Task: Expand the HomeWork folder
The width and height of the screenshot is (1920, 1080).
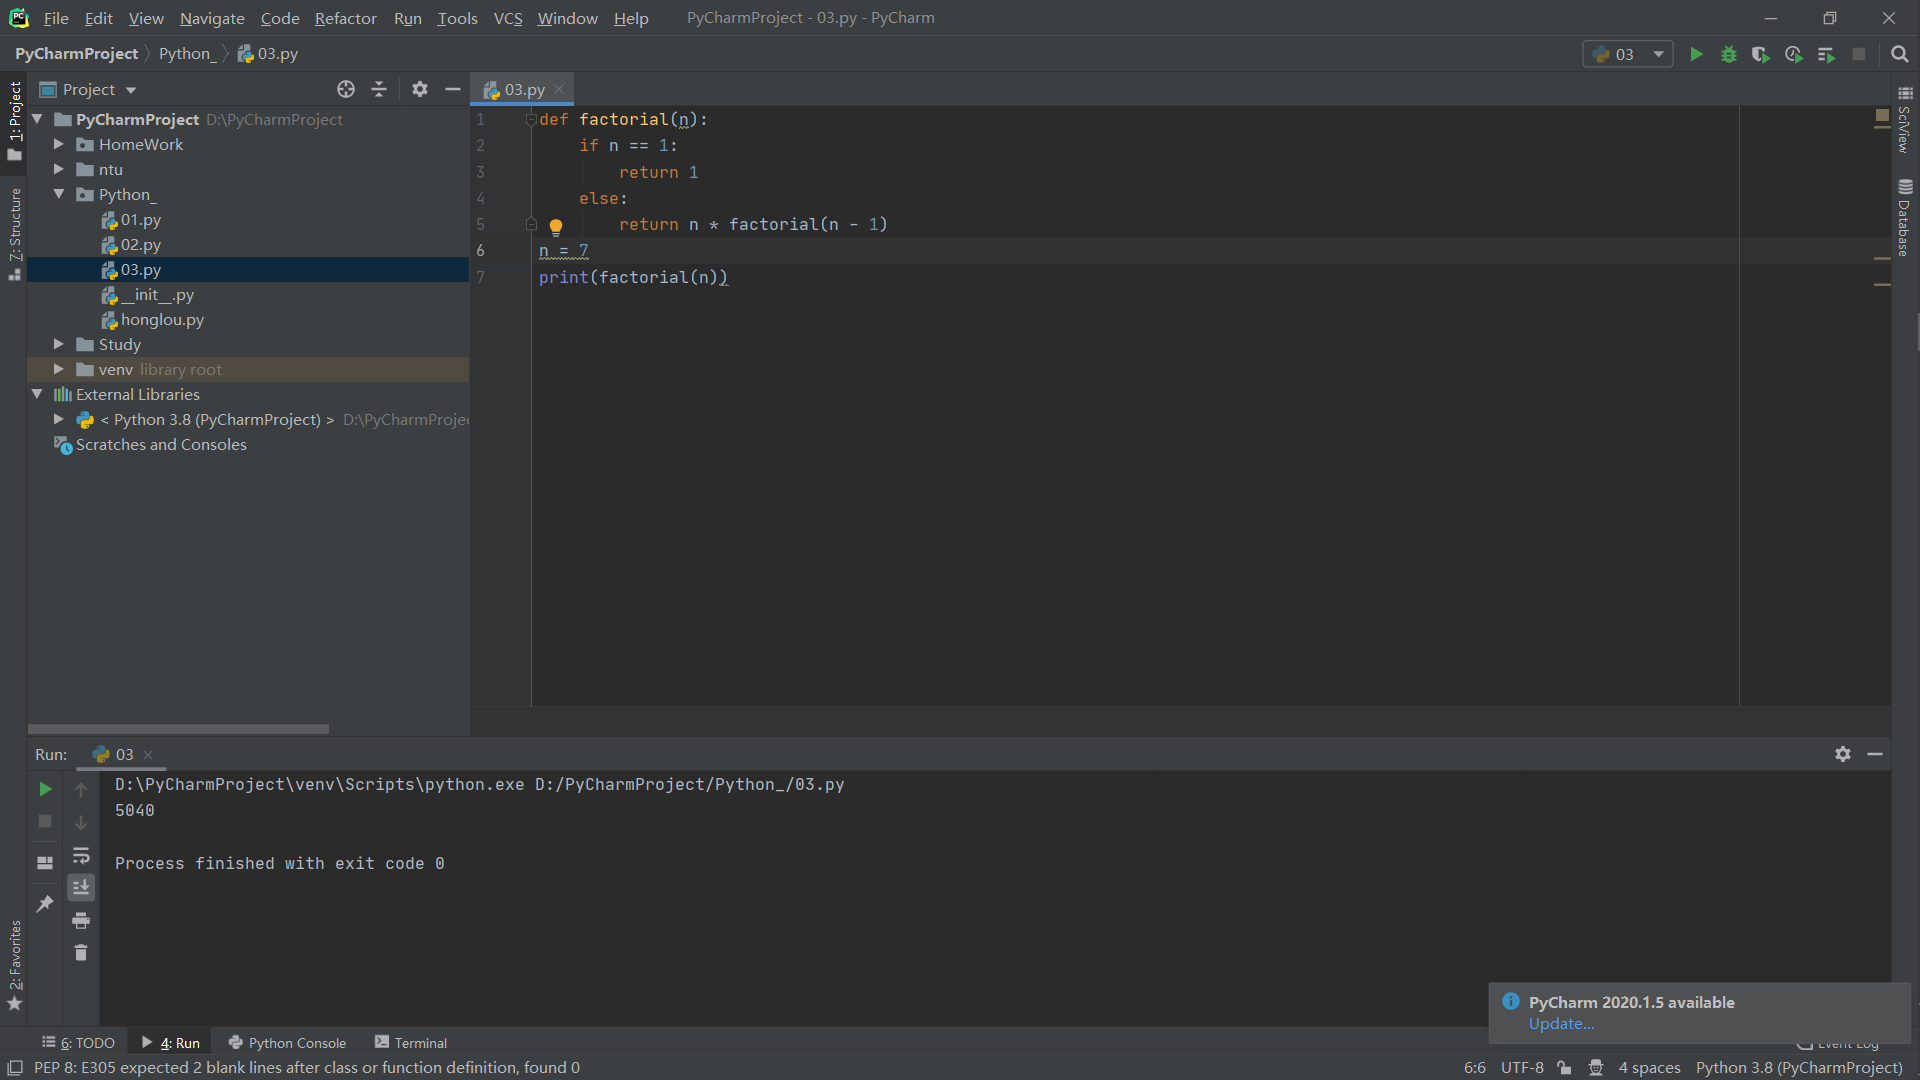Action: click(x=59, y=144)
